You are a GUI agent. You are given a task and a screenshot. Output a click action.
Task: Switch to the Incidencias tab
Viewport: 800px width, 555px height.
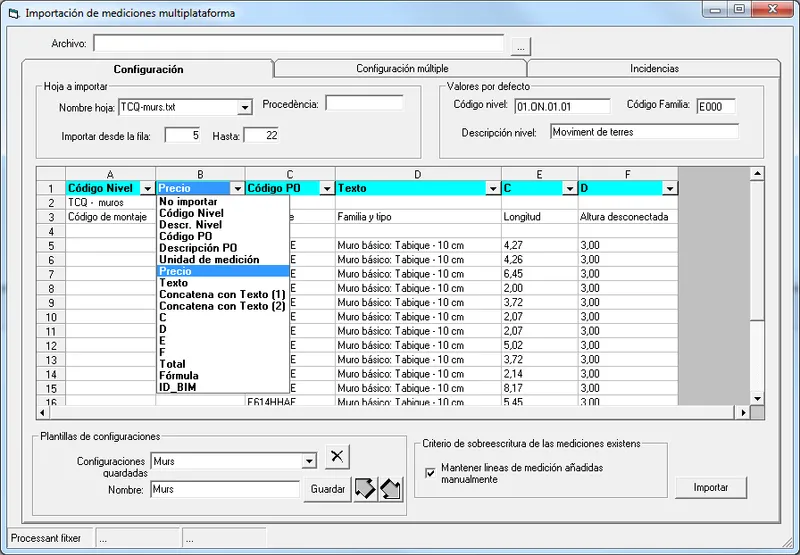click(654, 68)
